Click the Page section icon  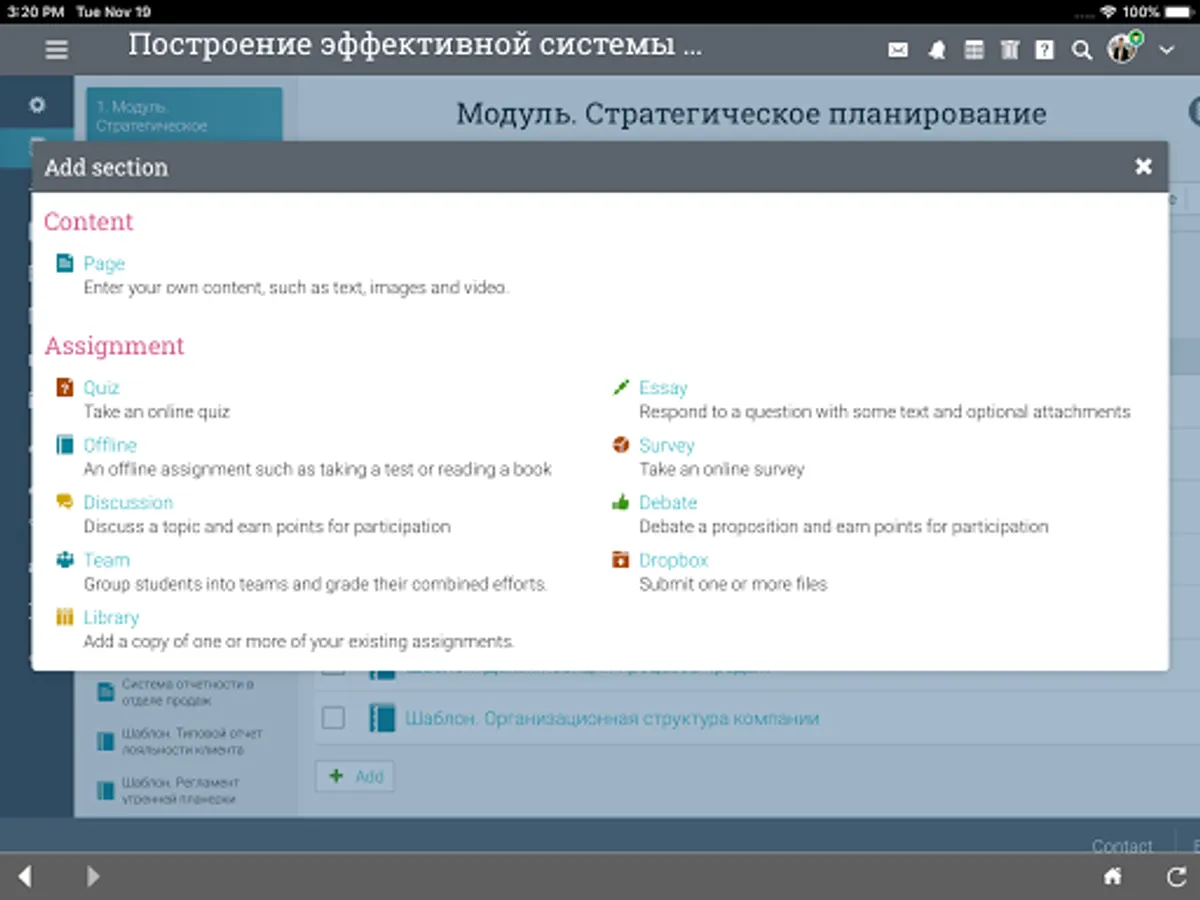pos(65,264)
